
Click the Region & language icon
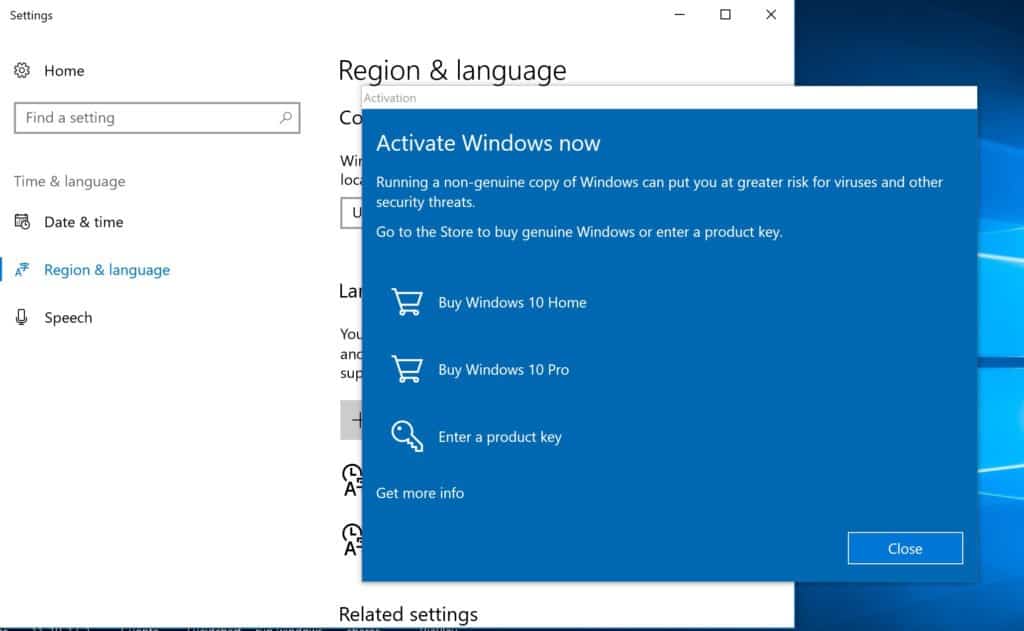22,270
